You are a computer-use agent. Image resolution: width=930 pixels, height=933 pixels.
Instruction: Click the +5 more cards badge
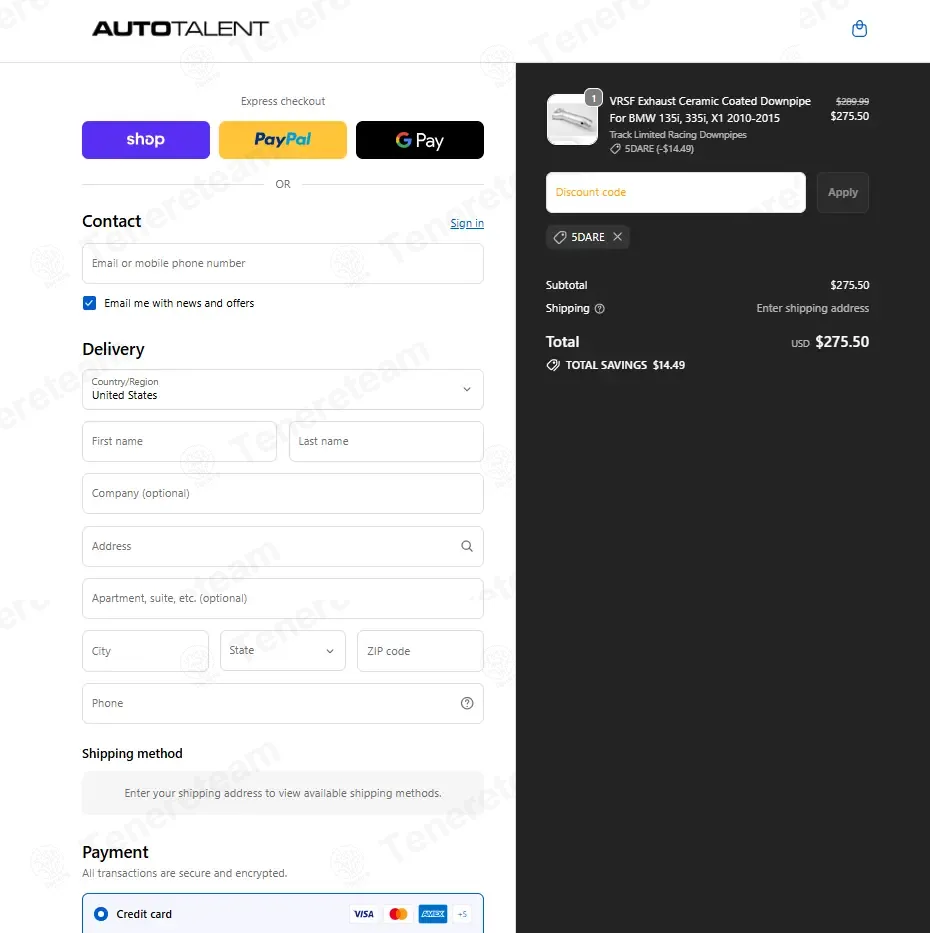(x=462, y=914)
